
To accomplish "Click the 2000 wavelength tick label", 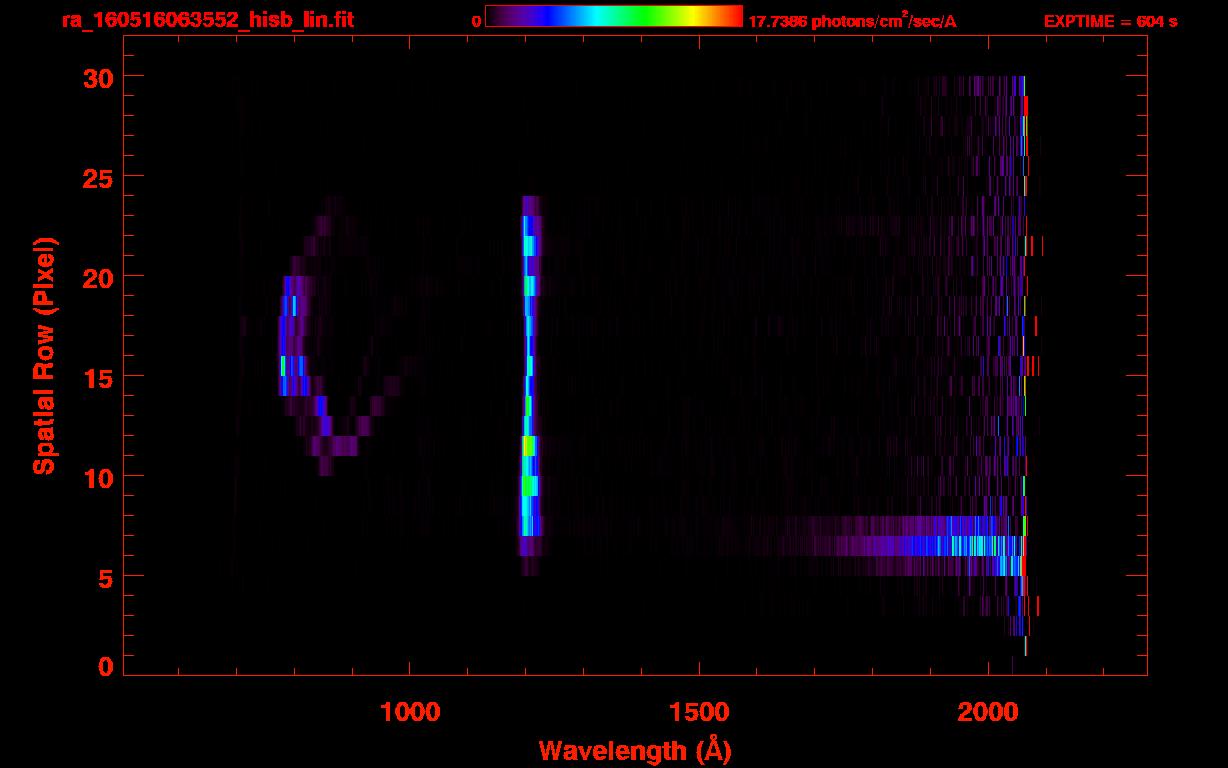I will (987, 711).
